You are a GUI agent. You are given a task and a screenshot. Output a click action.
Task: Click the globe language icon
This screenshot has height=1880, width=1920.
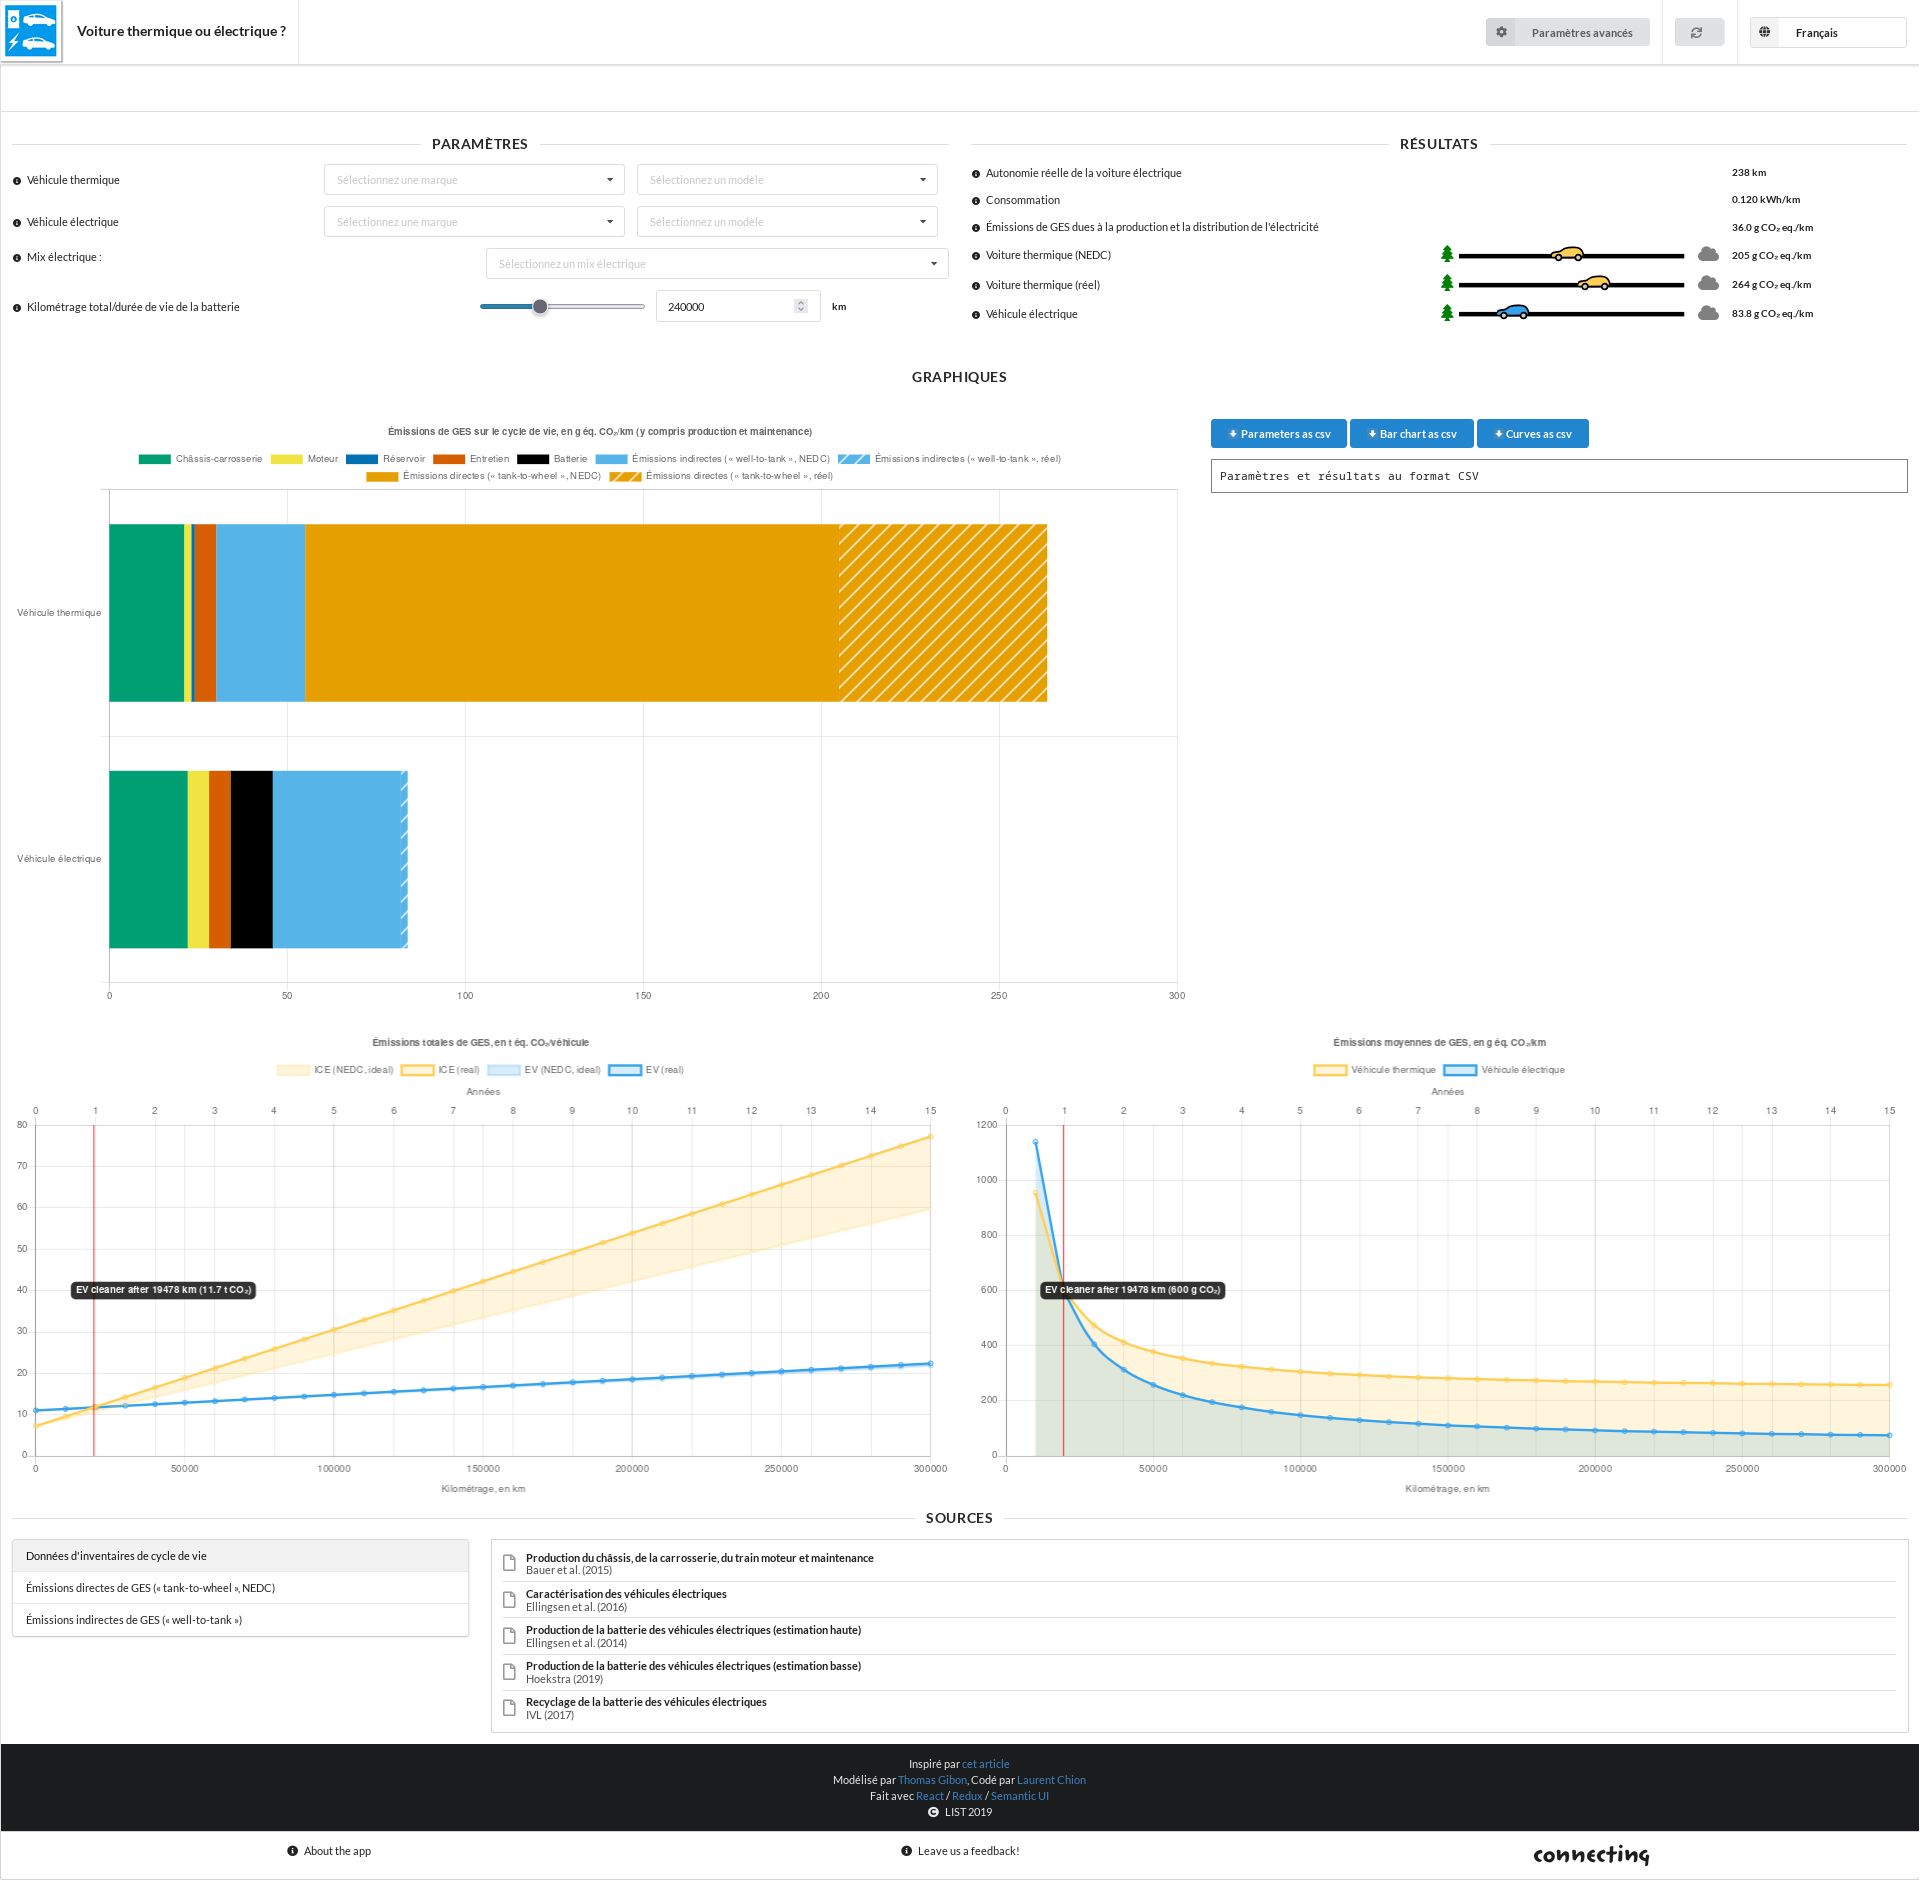pos(1765,33)
